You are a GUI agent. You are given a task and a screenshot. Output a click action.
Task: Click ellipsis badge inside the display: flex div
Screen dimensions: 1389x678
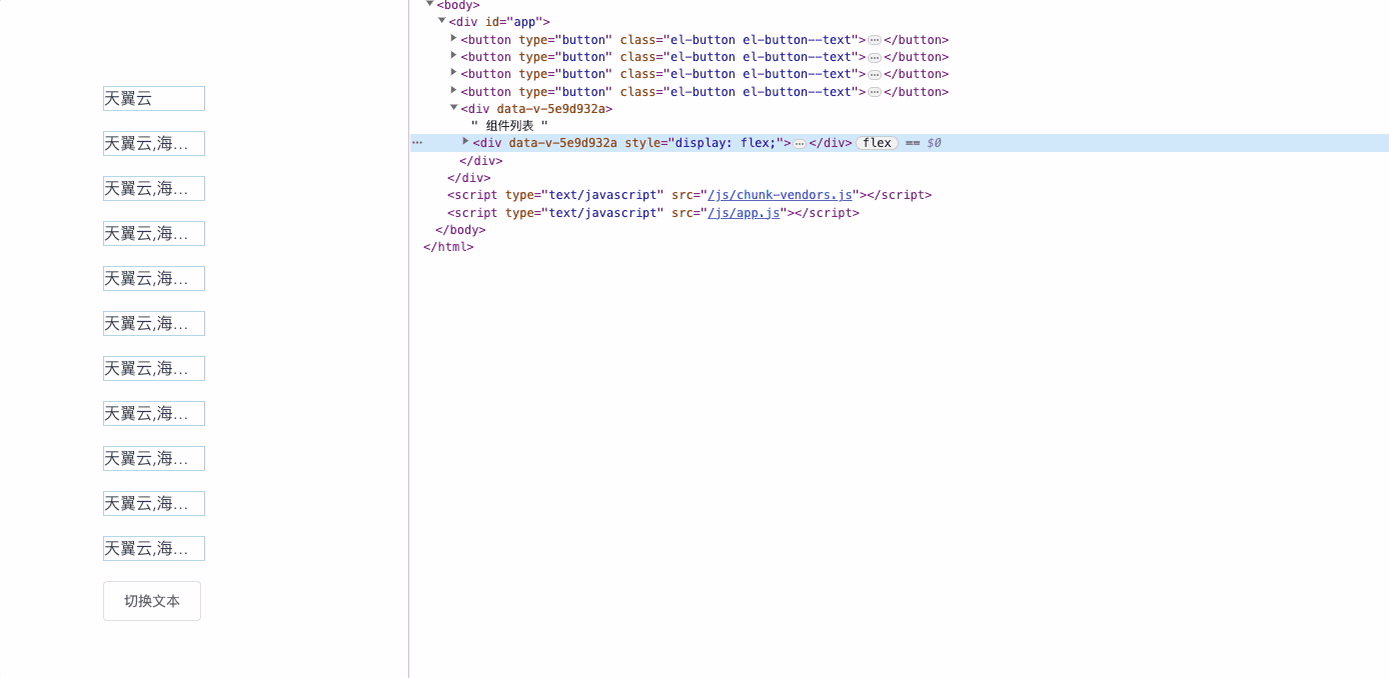[800, 144]
